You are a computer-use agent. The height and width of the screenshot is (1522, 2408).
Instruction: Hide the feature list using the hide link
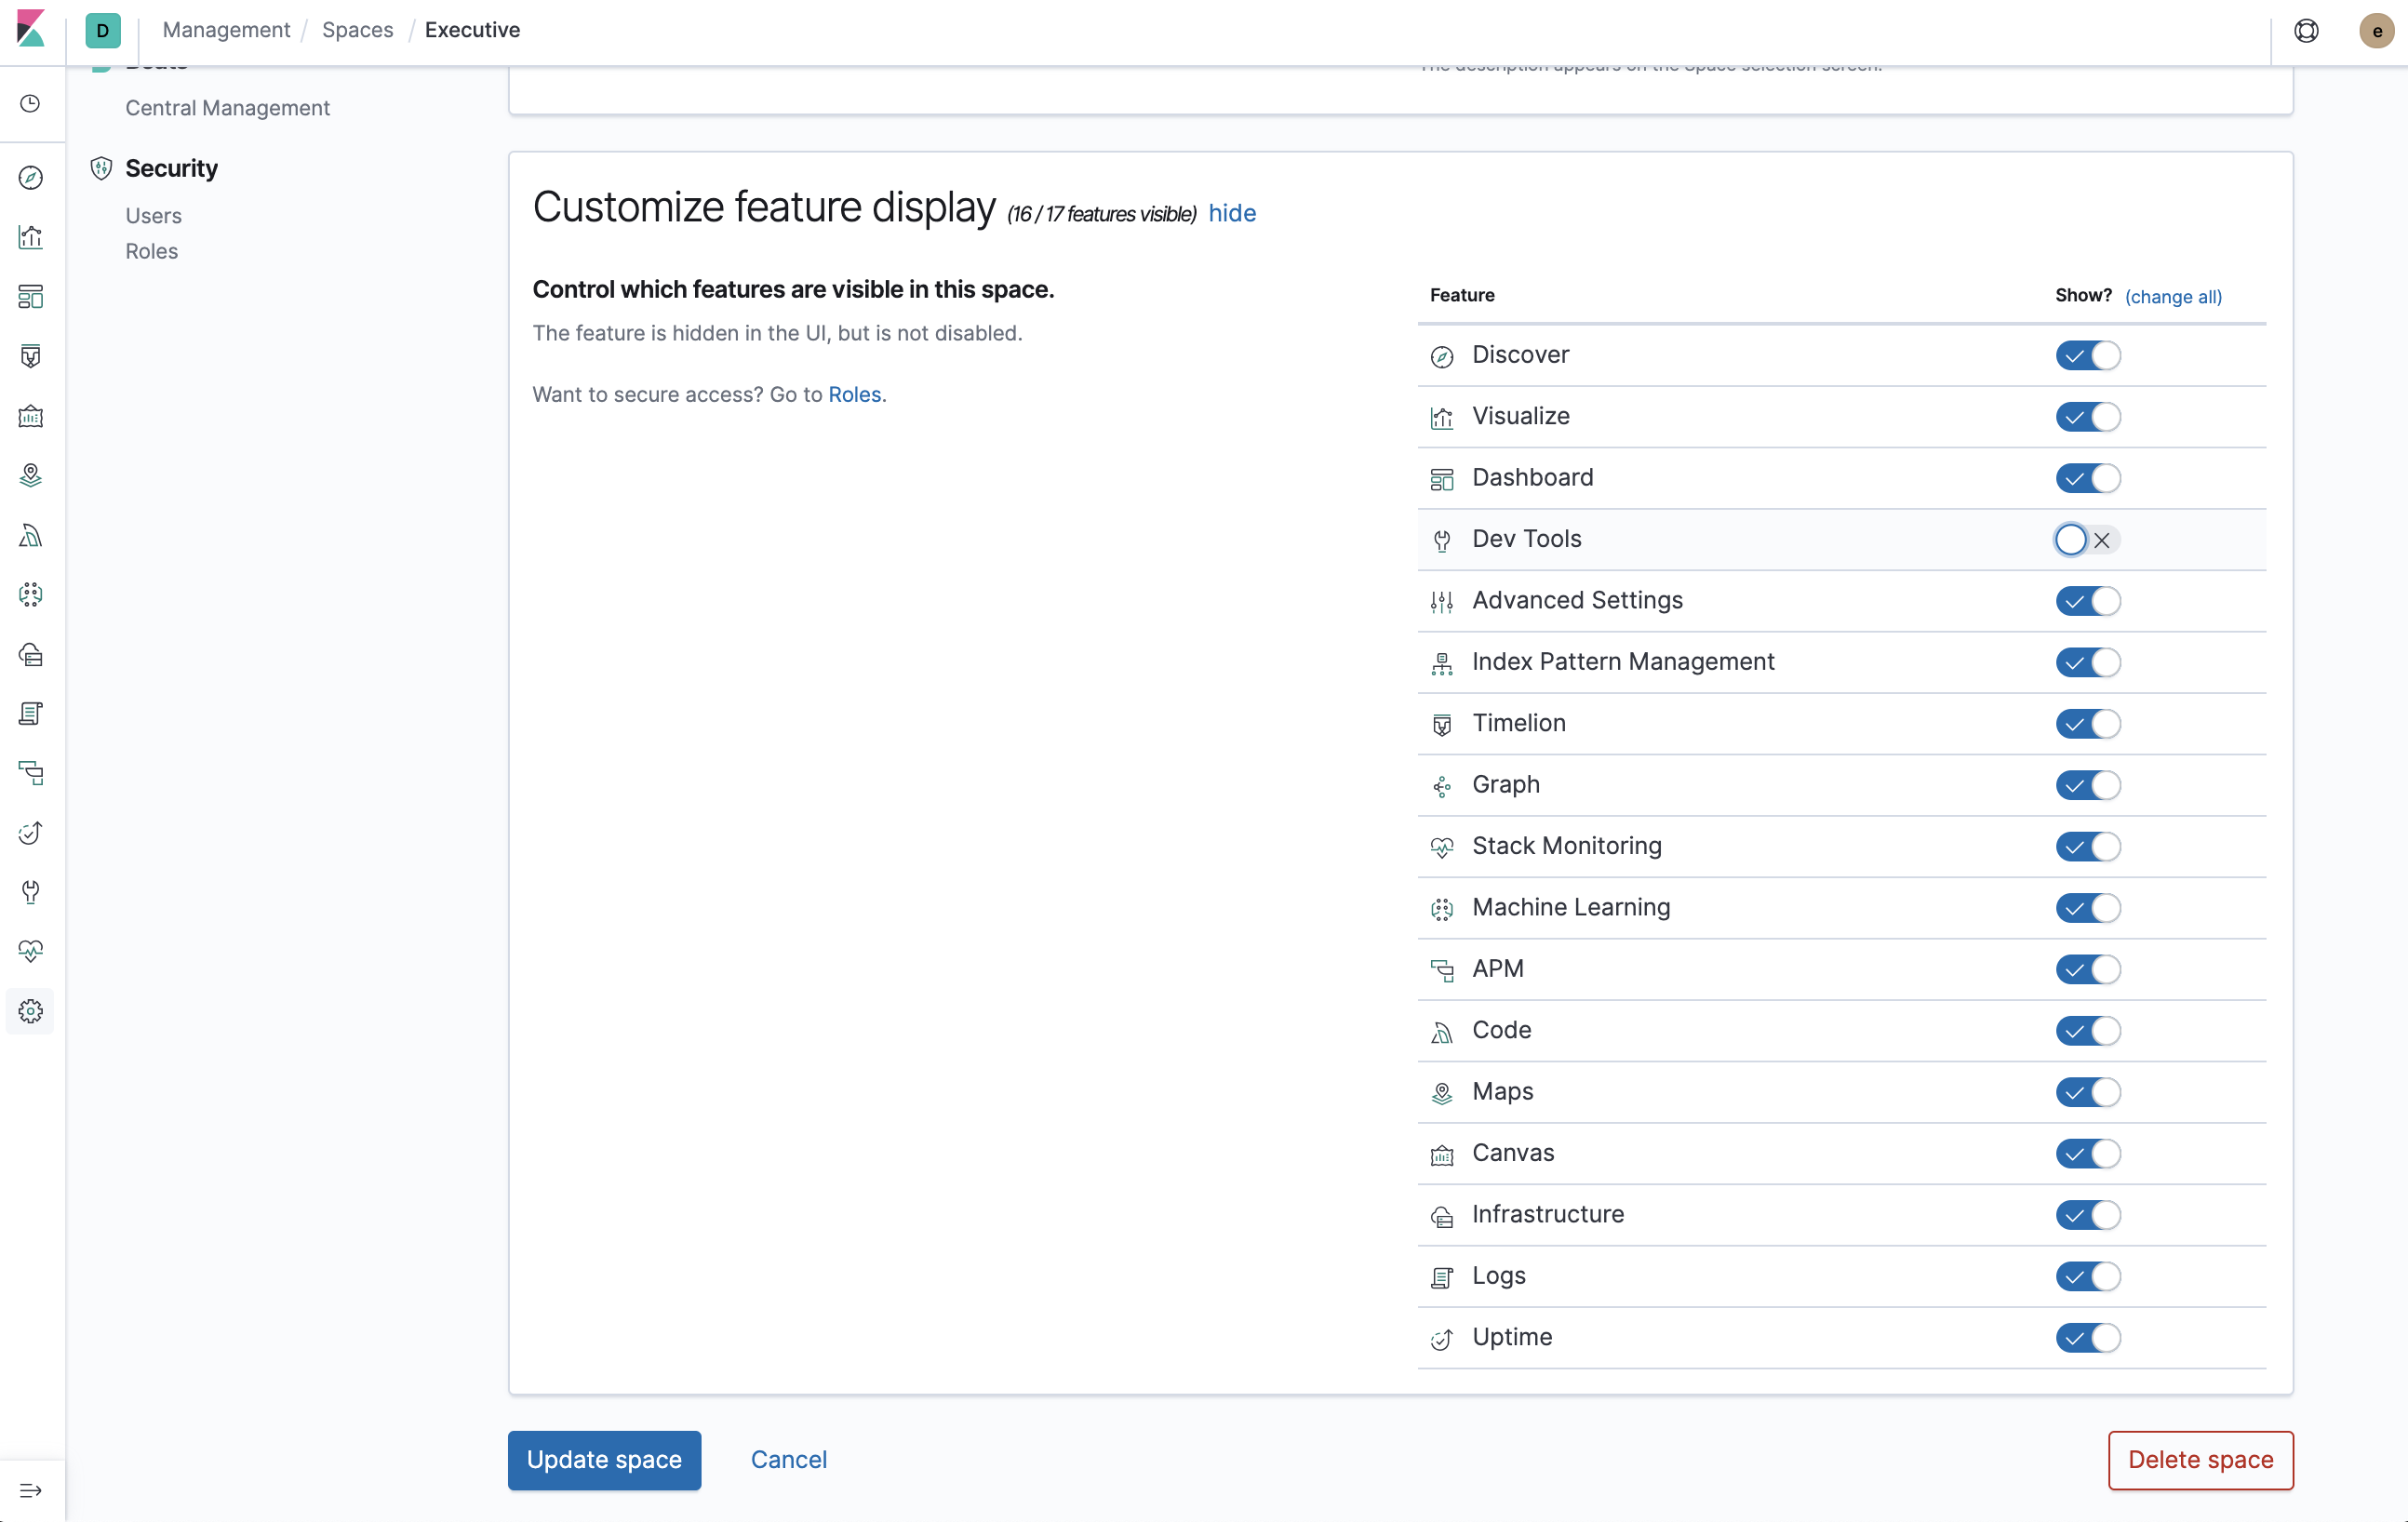(1231, 212)
